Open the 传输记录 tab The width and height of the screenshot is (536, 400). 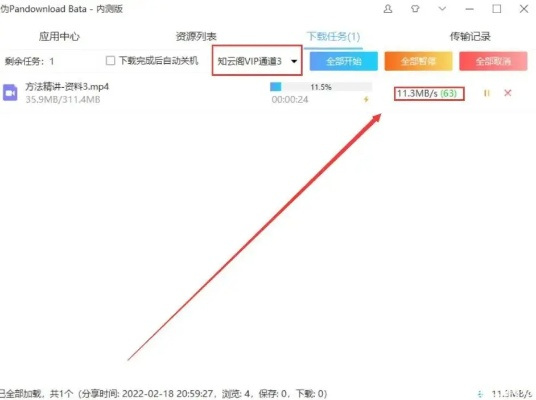(x=470, y=36)
